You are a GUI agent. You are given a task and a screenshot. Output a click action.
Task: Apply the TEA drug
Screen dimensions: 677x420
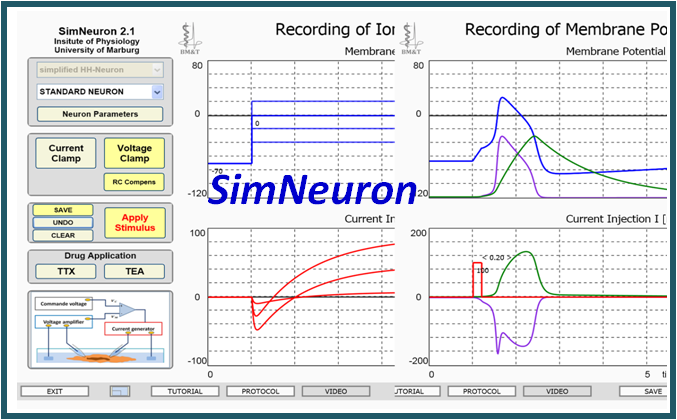[134, 272]
